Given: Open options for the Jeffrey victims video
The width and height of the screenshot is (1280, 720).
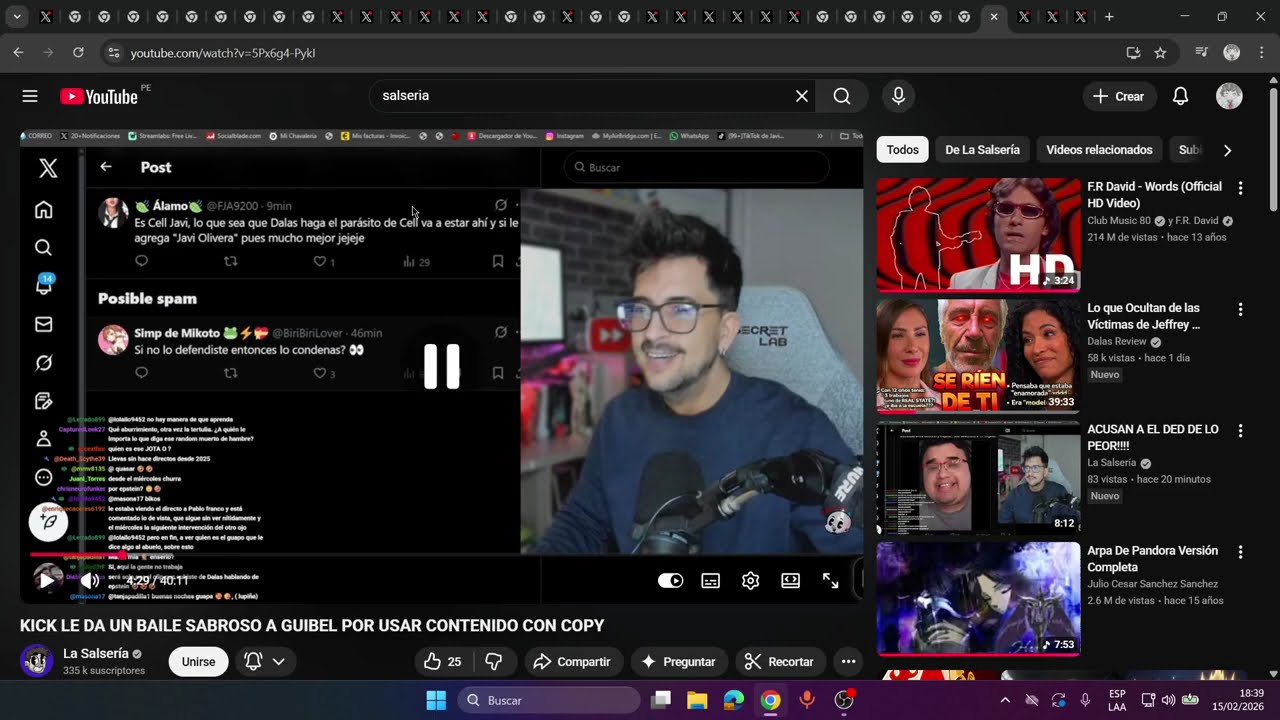Looking at the screenshot, I should (1240, 310).
